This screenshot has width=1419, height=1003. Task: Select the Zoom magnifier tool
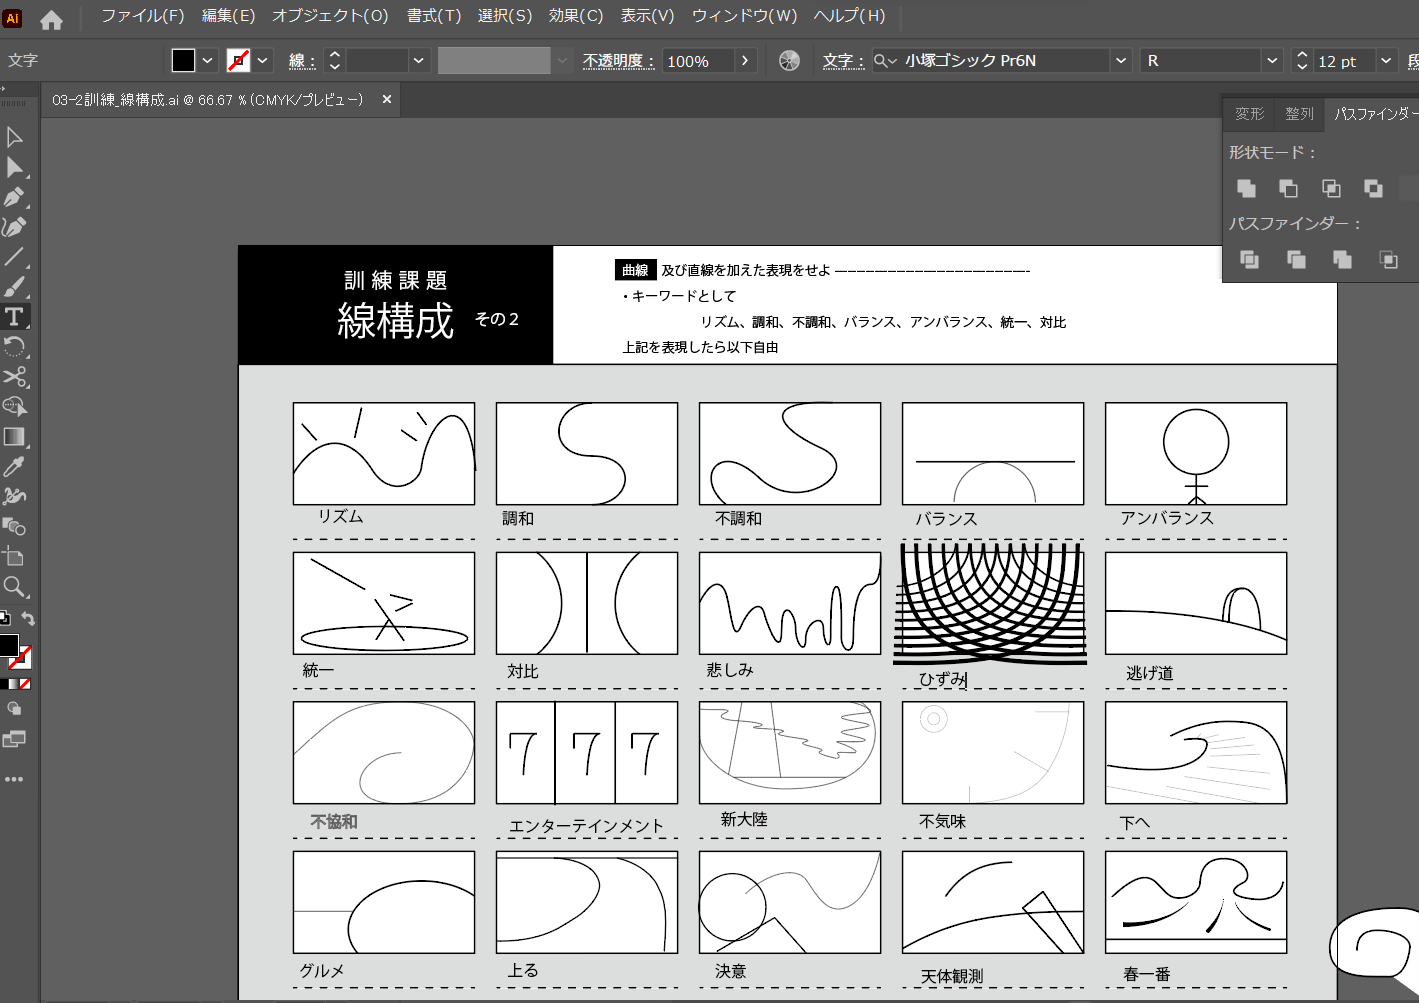pos(14,587)
